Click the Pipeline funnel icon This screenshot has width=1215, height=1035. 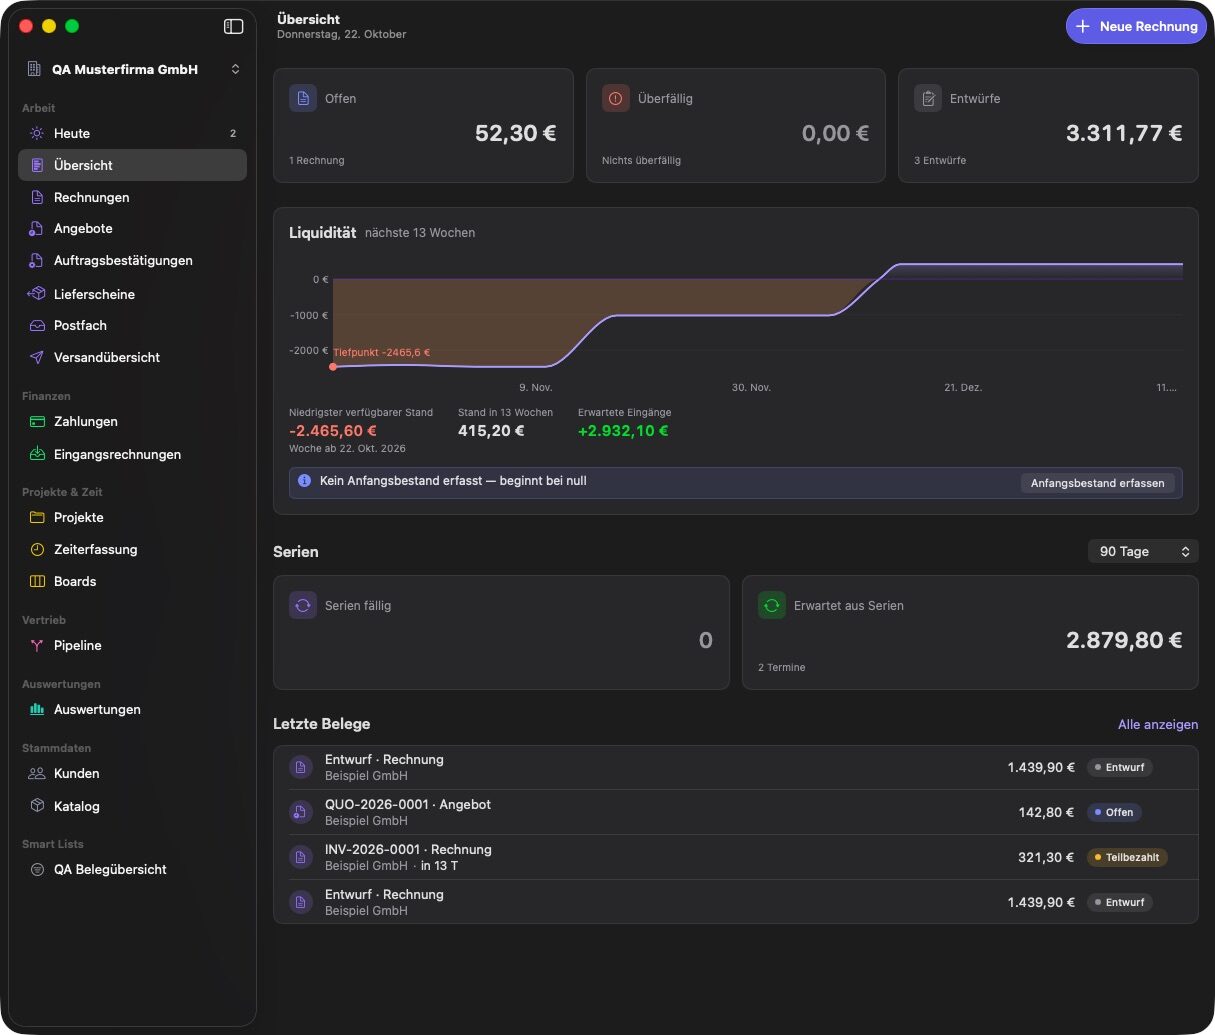[37, 645]
